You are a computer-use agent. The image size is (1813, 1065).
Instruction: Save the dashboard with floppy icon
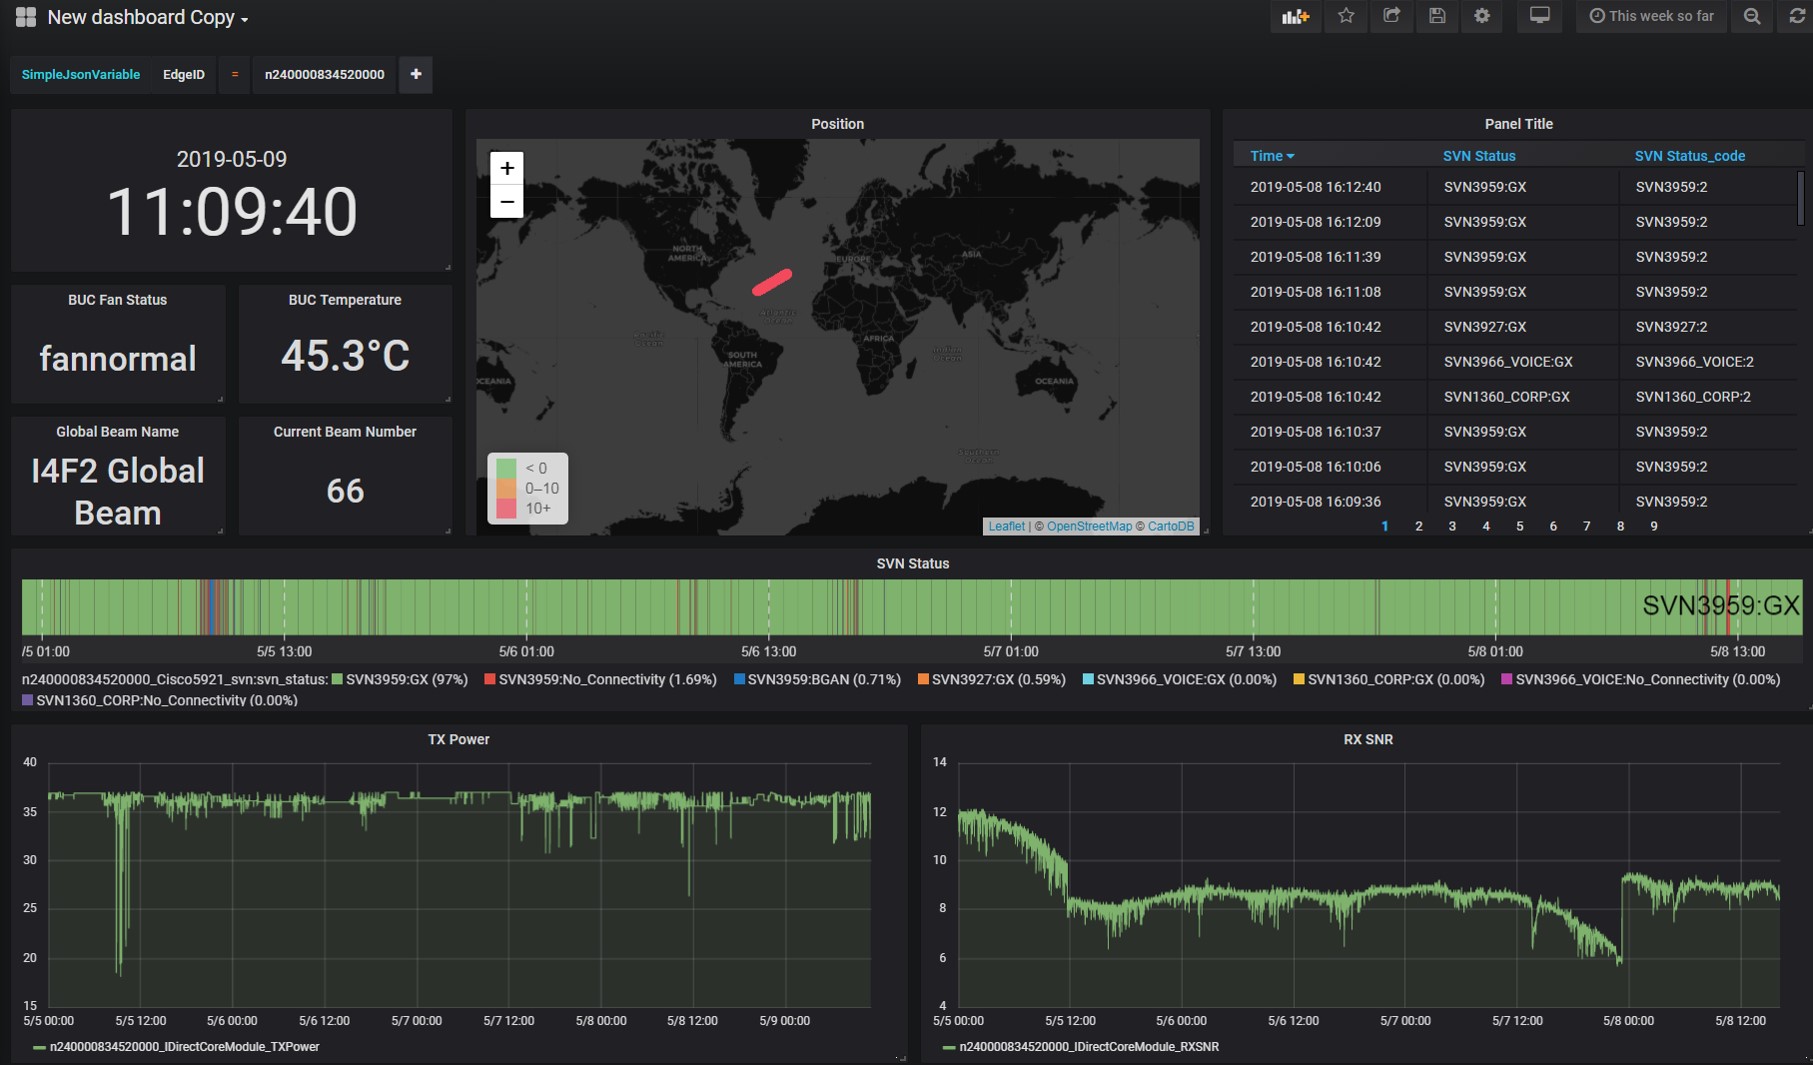1437,16
